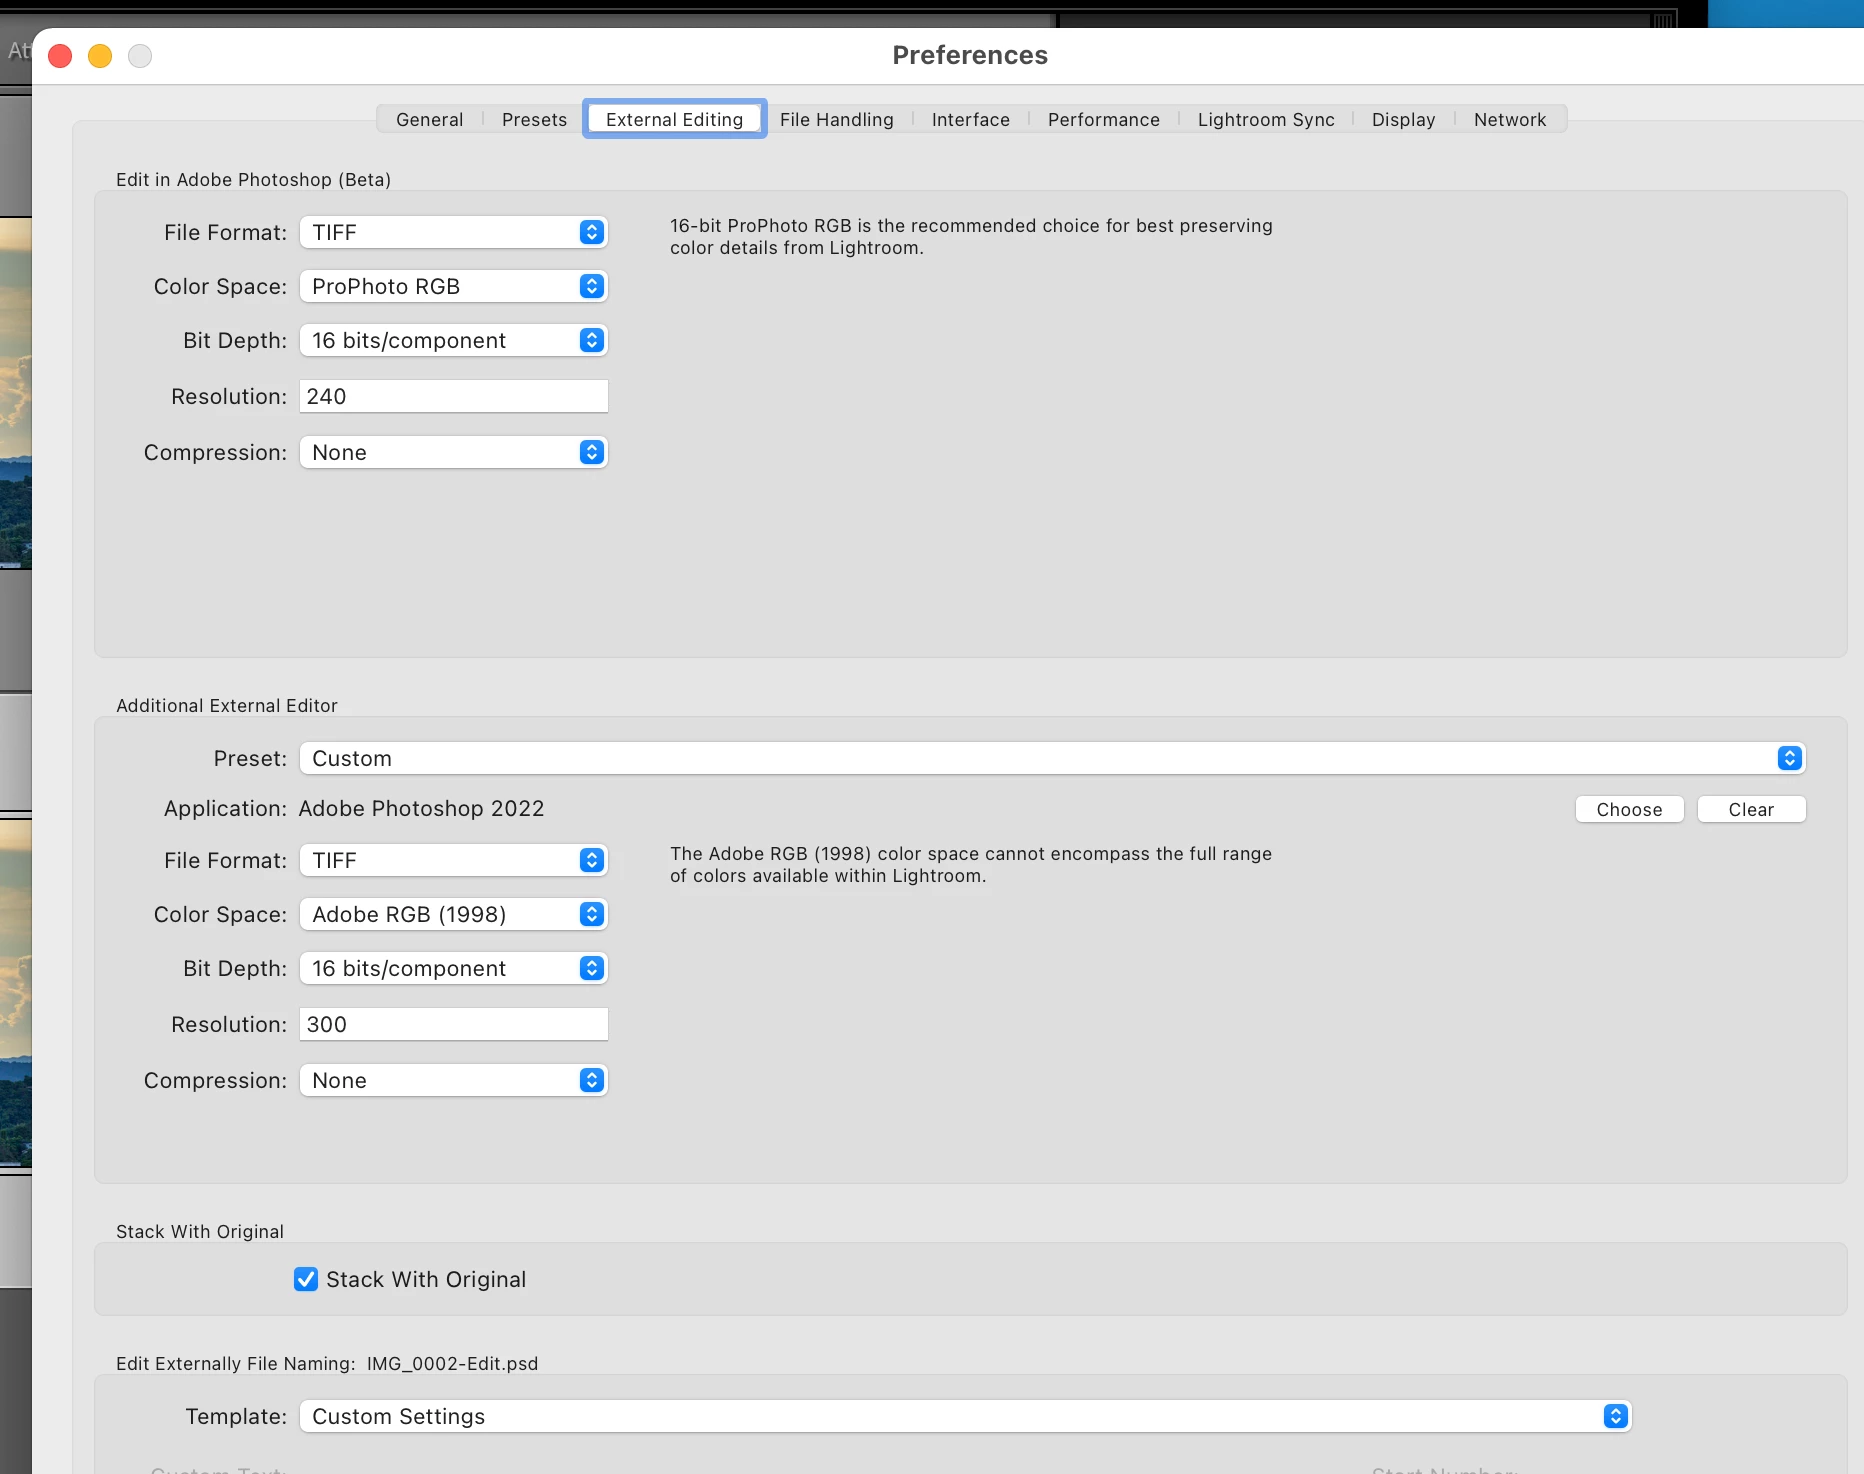1864x1474 pixels.
Task: Click Choose to pick an application
Action: pyautogui.click(x=1629, y=809)
